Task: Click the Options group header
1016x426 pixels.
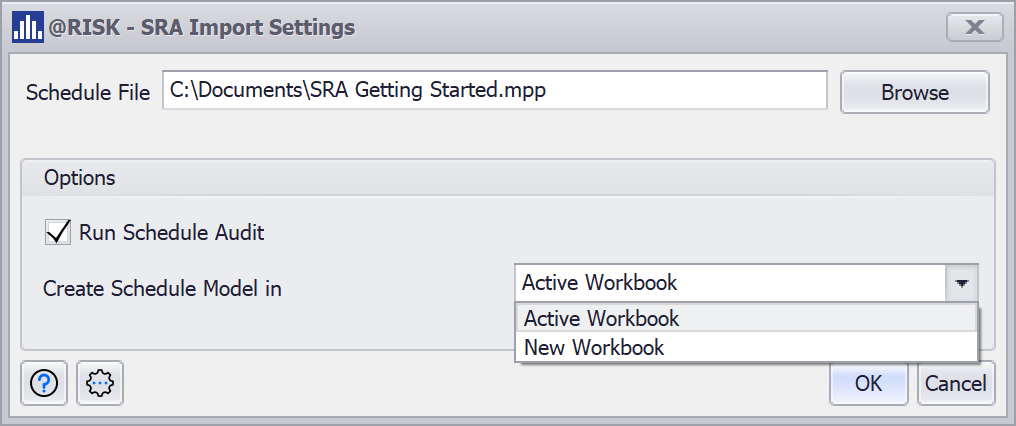Action: [x=79, y=178]
